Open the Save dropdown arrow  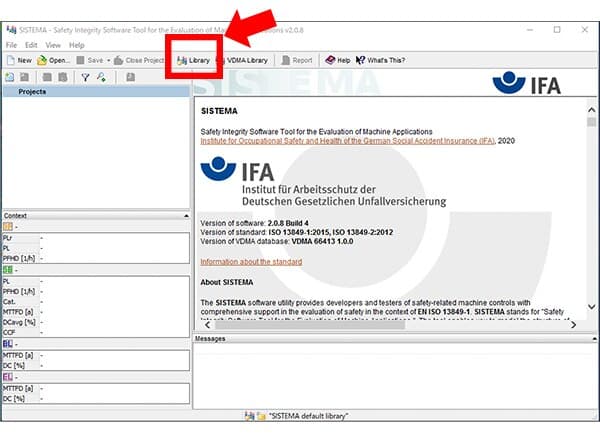tap(108, 60)
